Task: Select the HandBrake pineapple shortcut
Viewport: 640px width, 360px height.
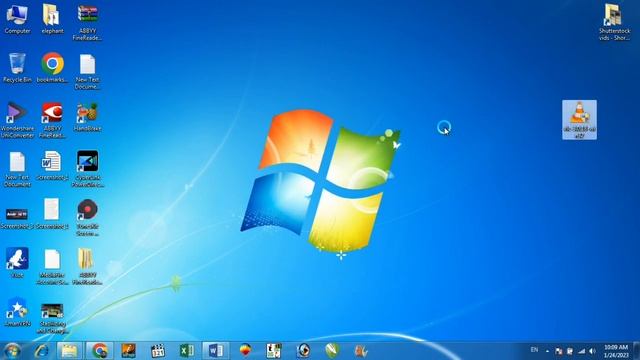Action: coord(87,117)
